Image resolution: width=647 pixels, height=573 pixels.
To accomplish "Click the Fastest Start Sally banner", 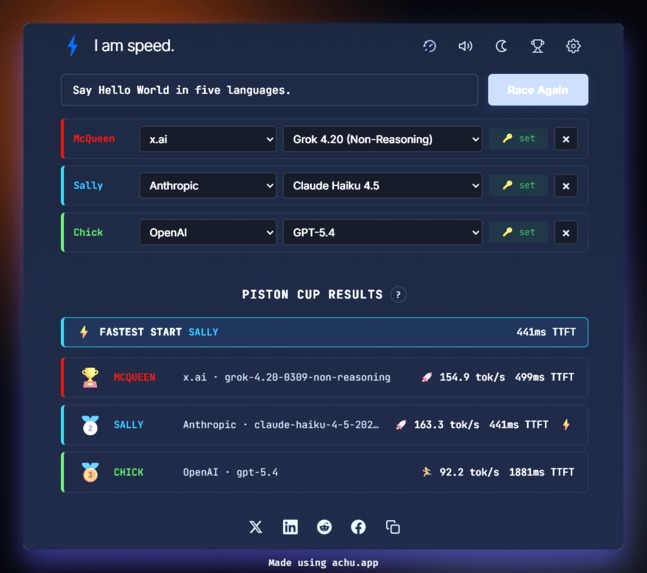I will pyautogui.click(x=325, y=332).
